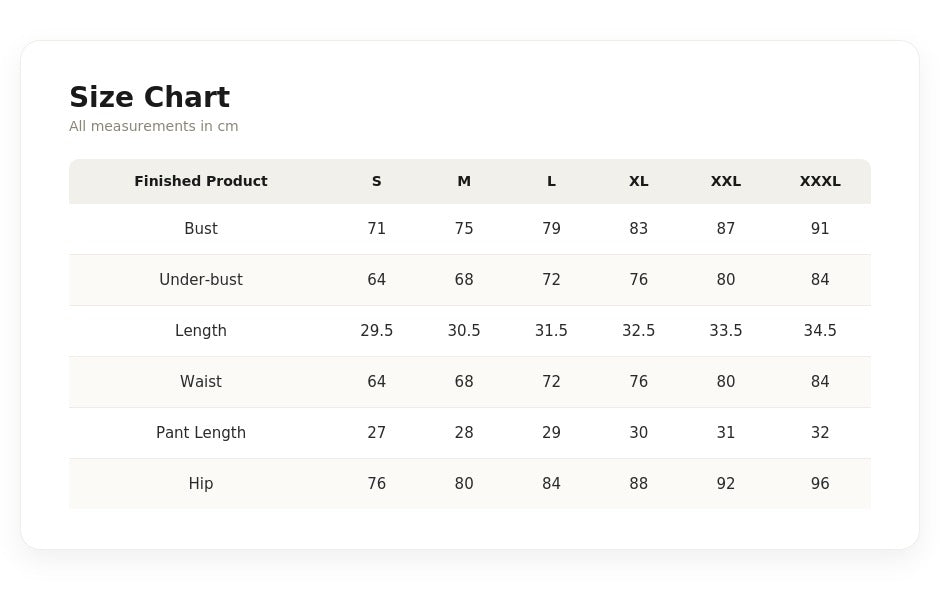Select the Under-bust row label
The image size is (940, 590).
pyautogui.click(x=201, y=279)
